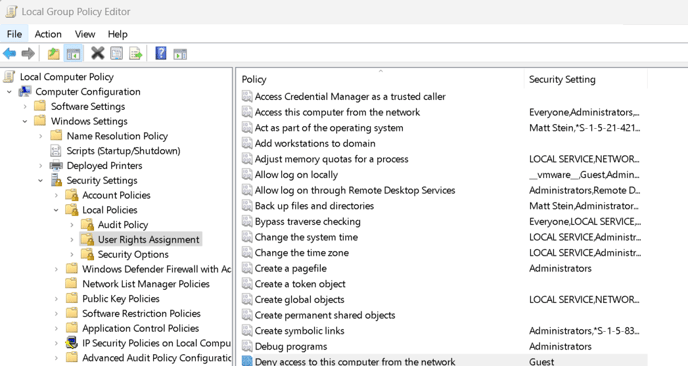This screenshot has height=366, width=688.
Task: Open the Action menu
Action: click(48, 34)
